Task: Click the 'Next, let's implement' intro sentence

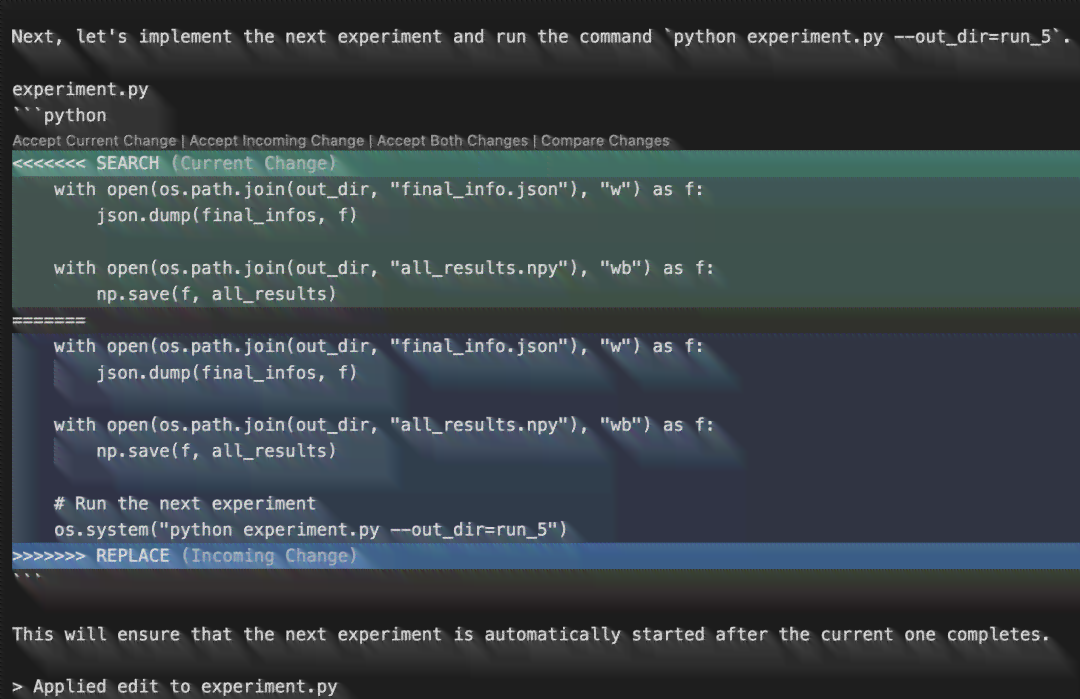Action: [x=541, y=36]
